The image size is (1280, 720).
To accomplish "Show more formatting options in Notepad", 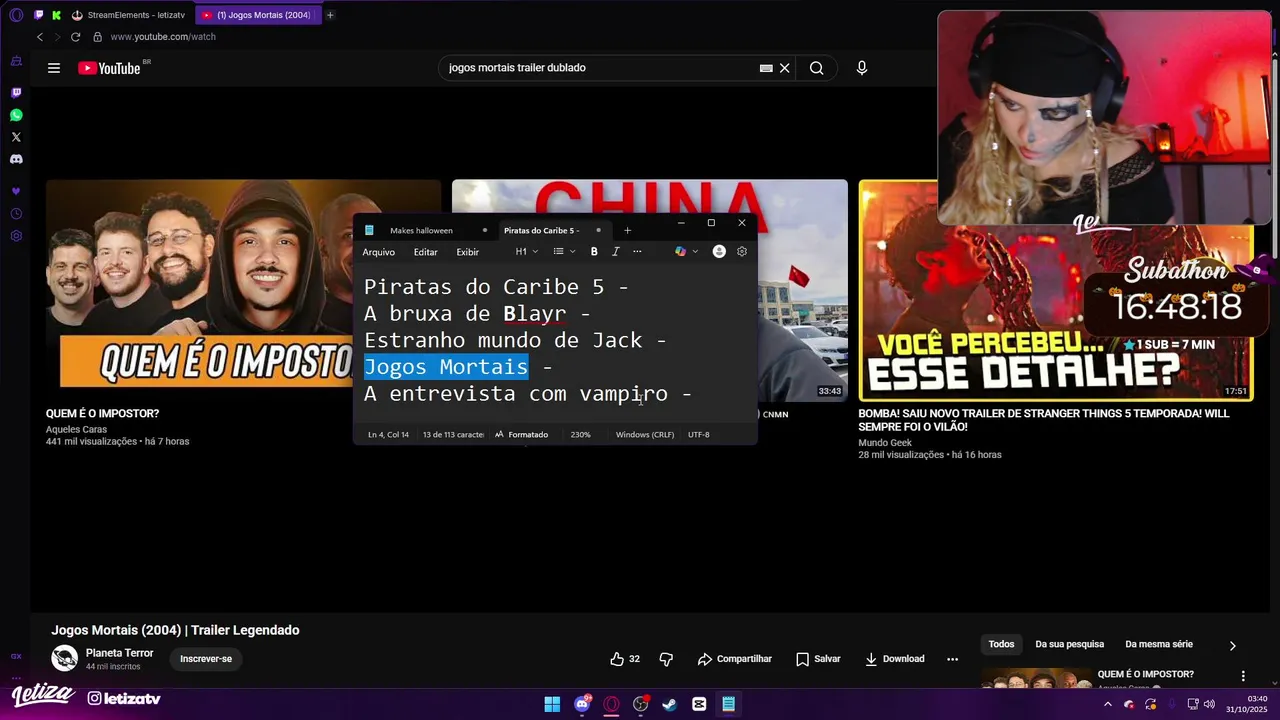I will pyautogui.click(x=637, y=252).
